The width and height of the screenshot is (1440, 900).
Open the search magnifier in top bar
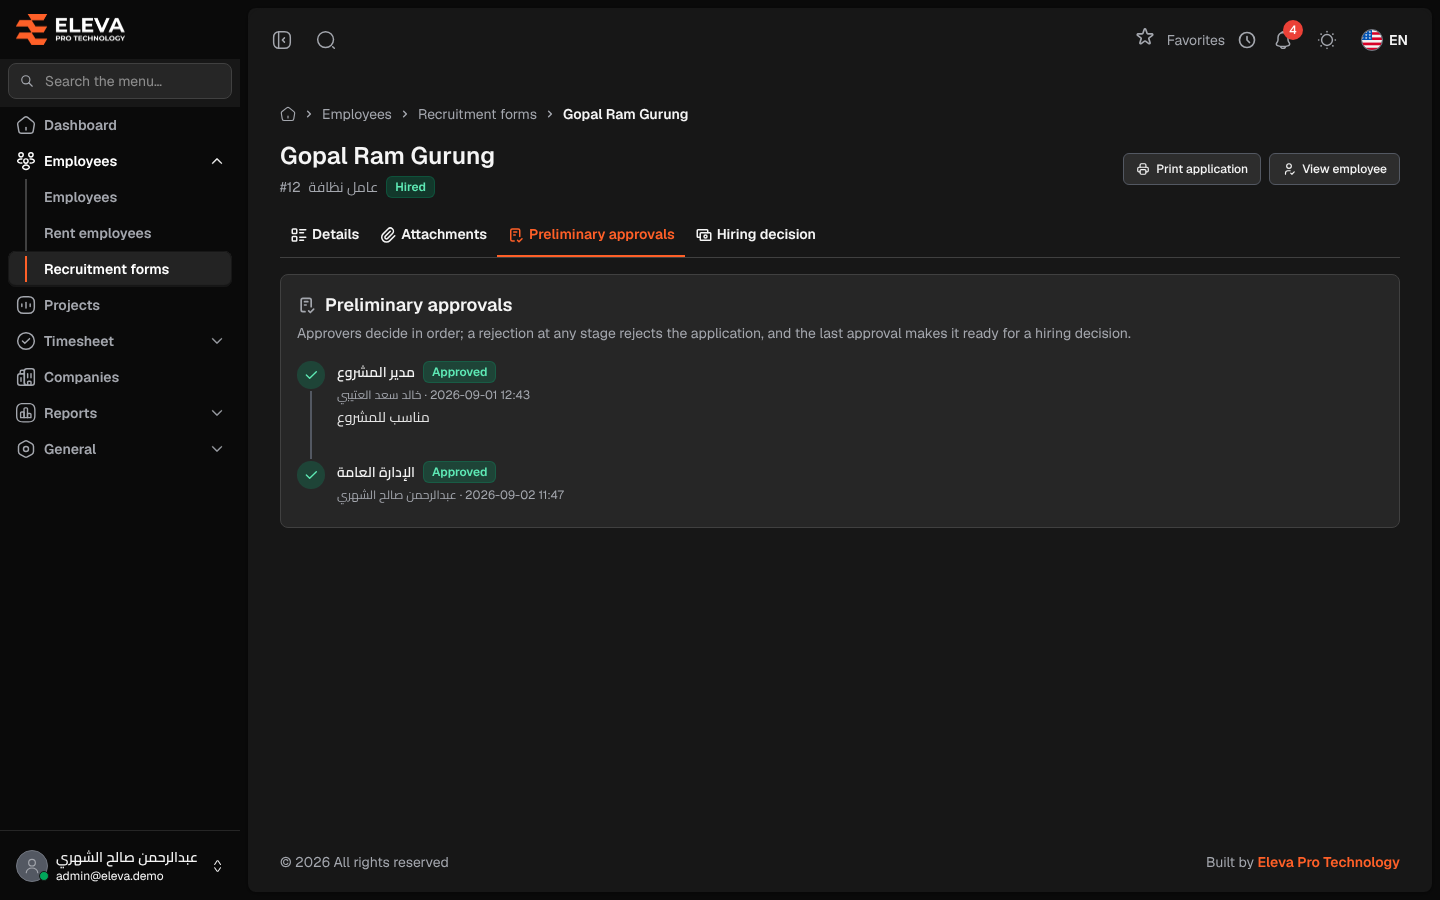click(x=326, y=40)
